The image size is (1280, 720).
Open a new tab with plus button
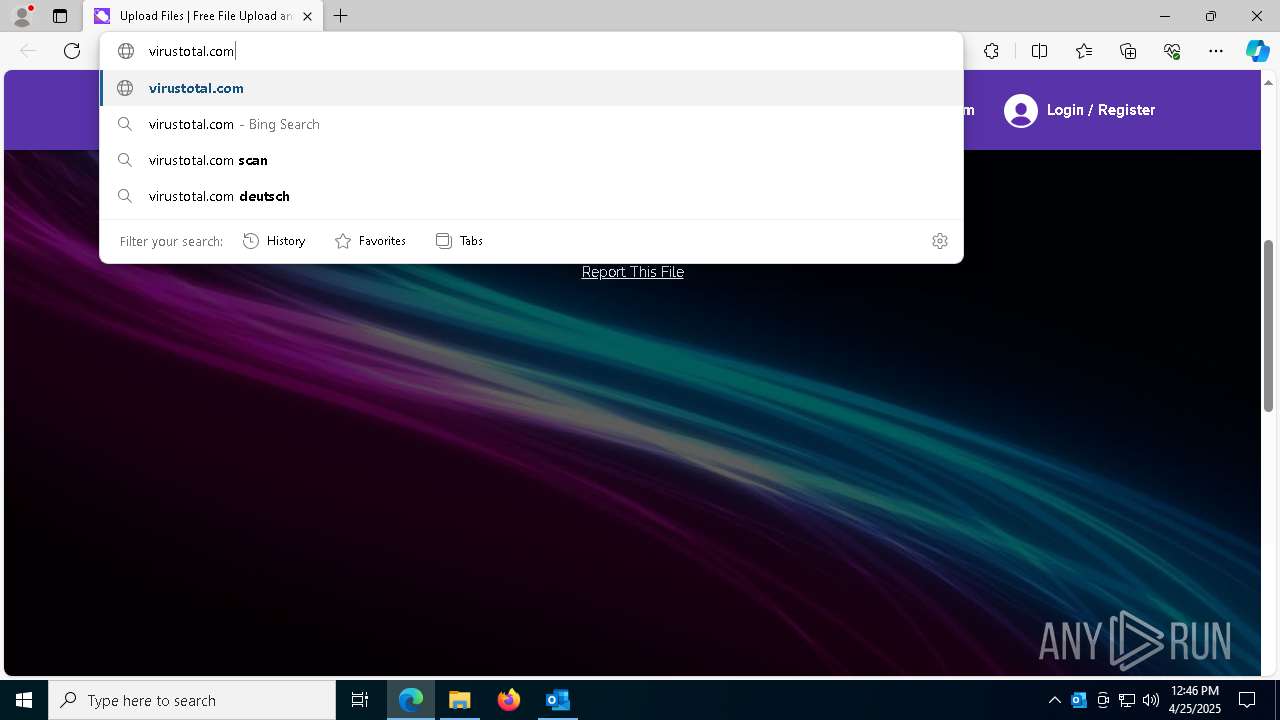[x=341, y=16]
